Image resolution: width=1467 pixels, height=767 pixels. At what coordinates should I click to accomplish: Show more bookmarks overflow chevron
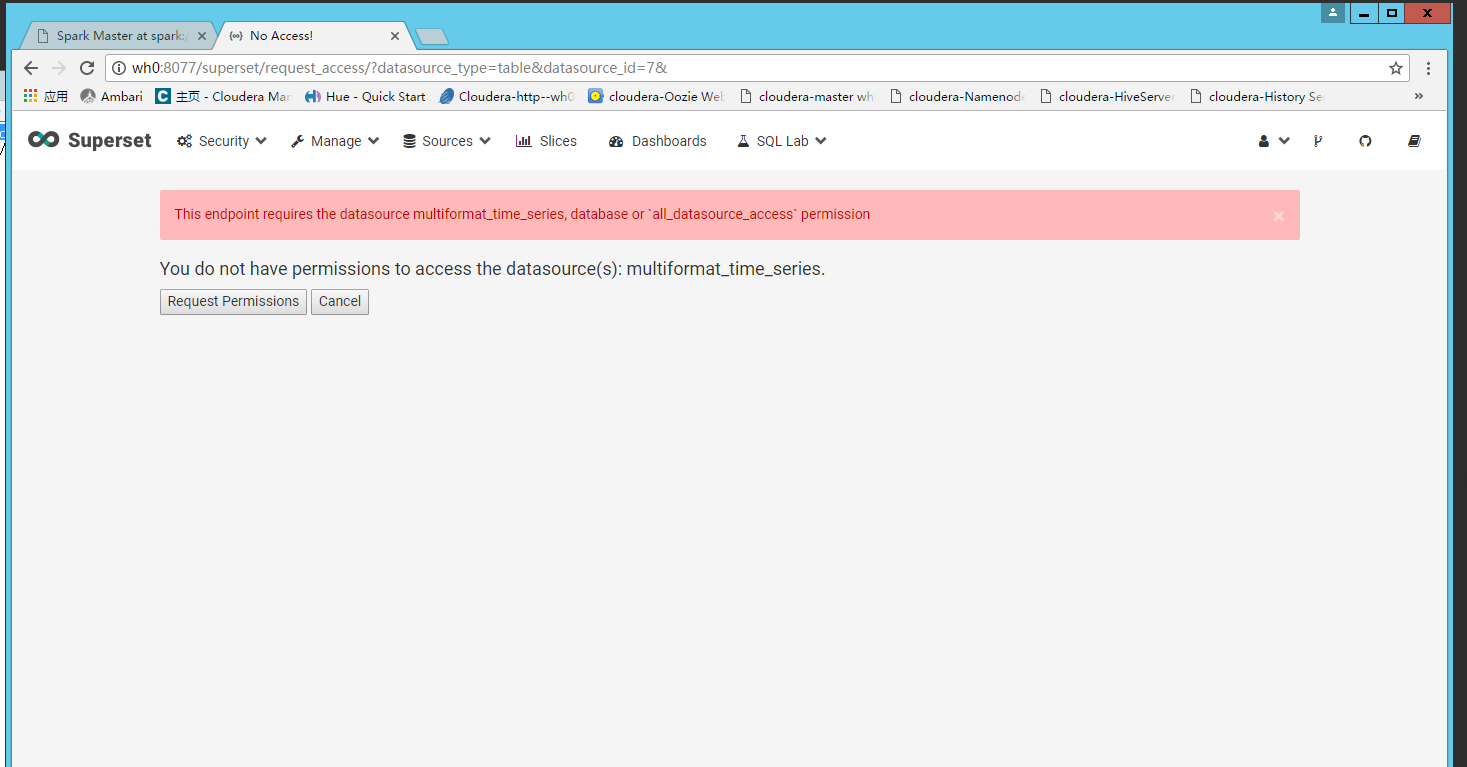[1418, 96]
